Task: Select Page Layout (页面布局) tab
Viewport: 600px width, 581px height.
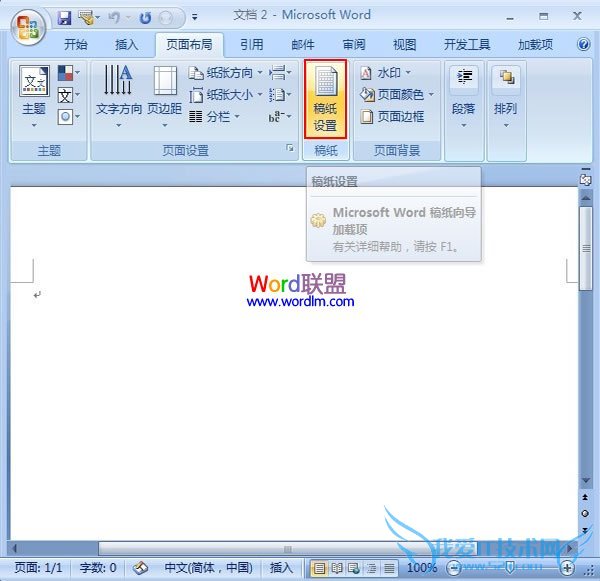Action: [189, 44]
